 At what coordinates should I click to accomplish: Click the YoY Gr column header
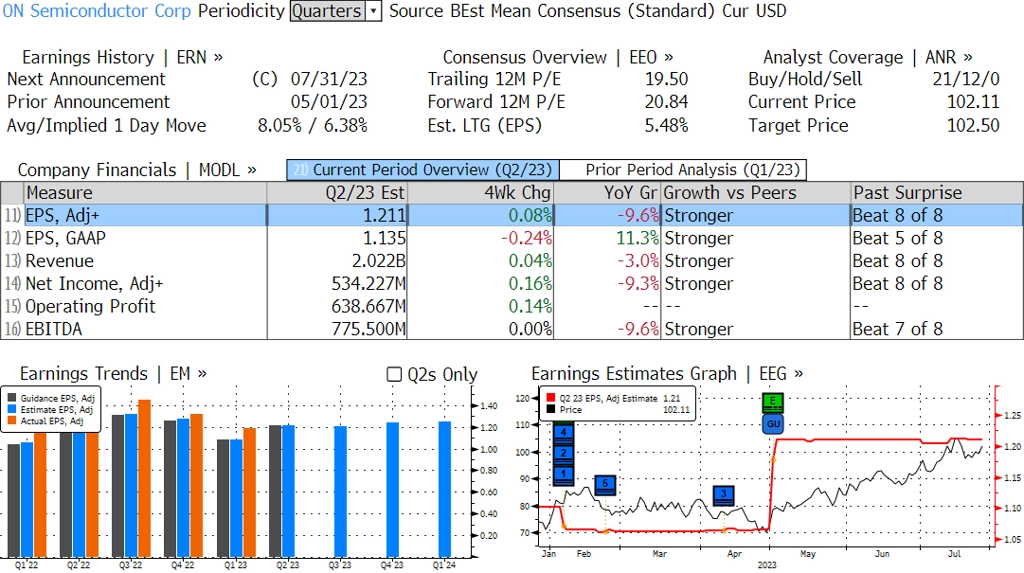(x=607, y=193)
